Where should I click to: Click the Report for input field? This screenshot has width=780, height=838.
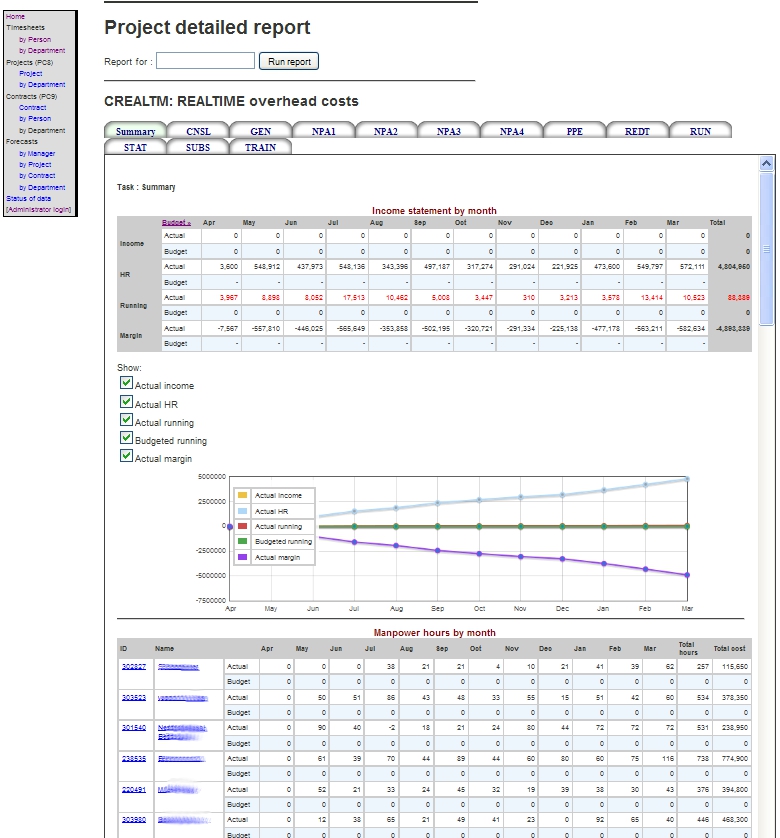pyautogui.click(x=205, y=62)
